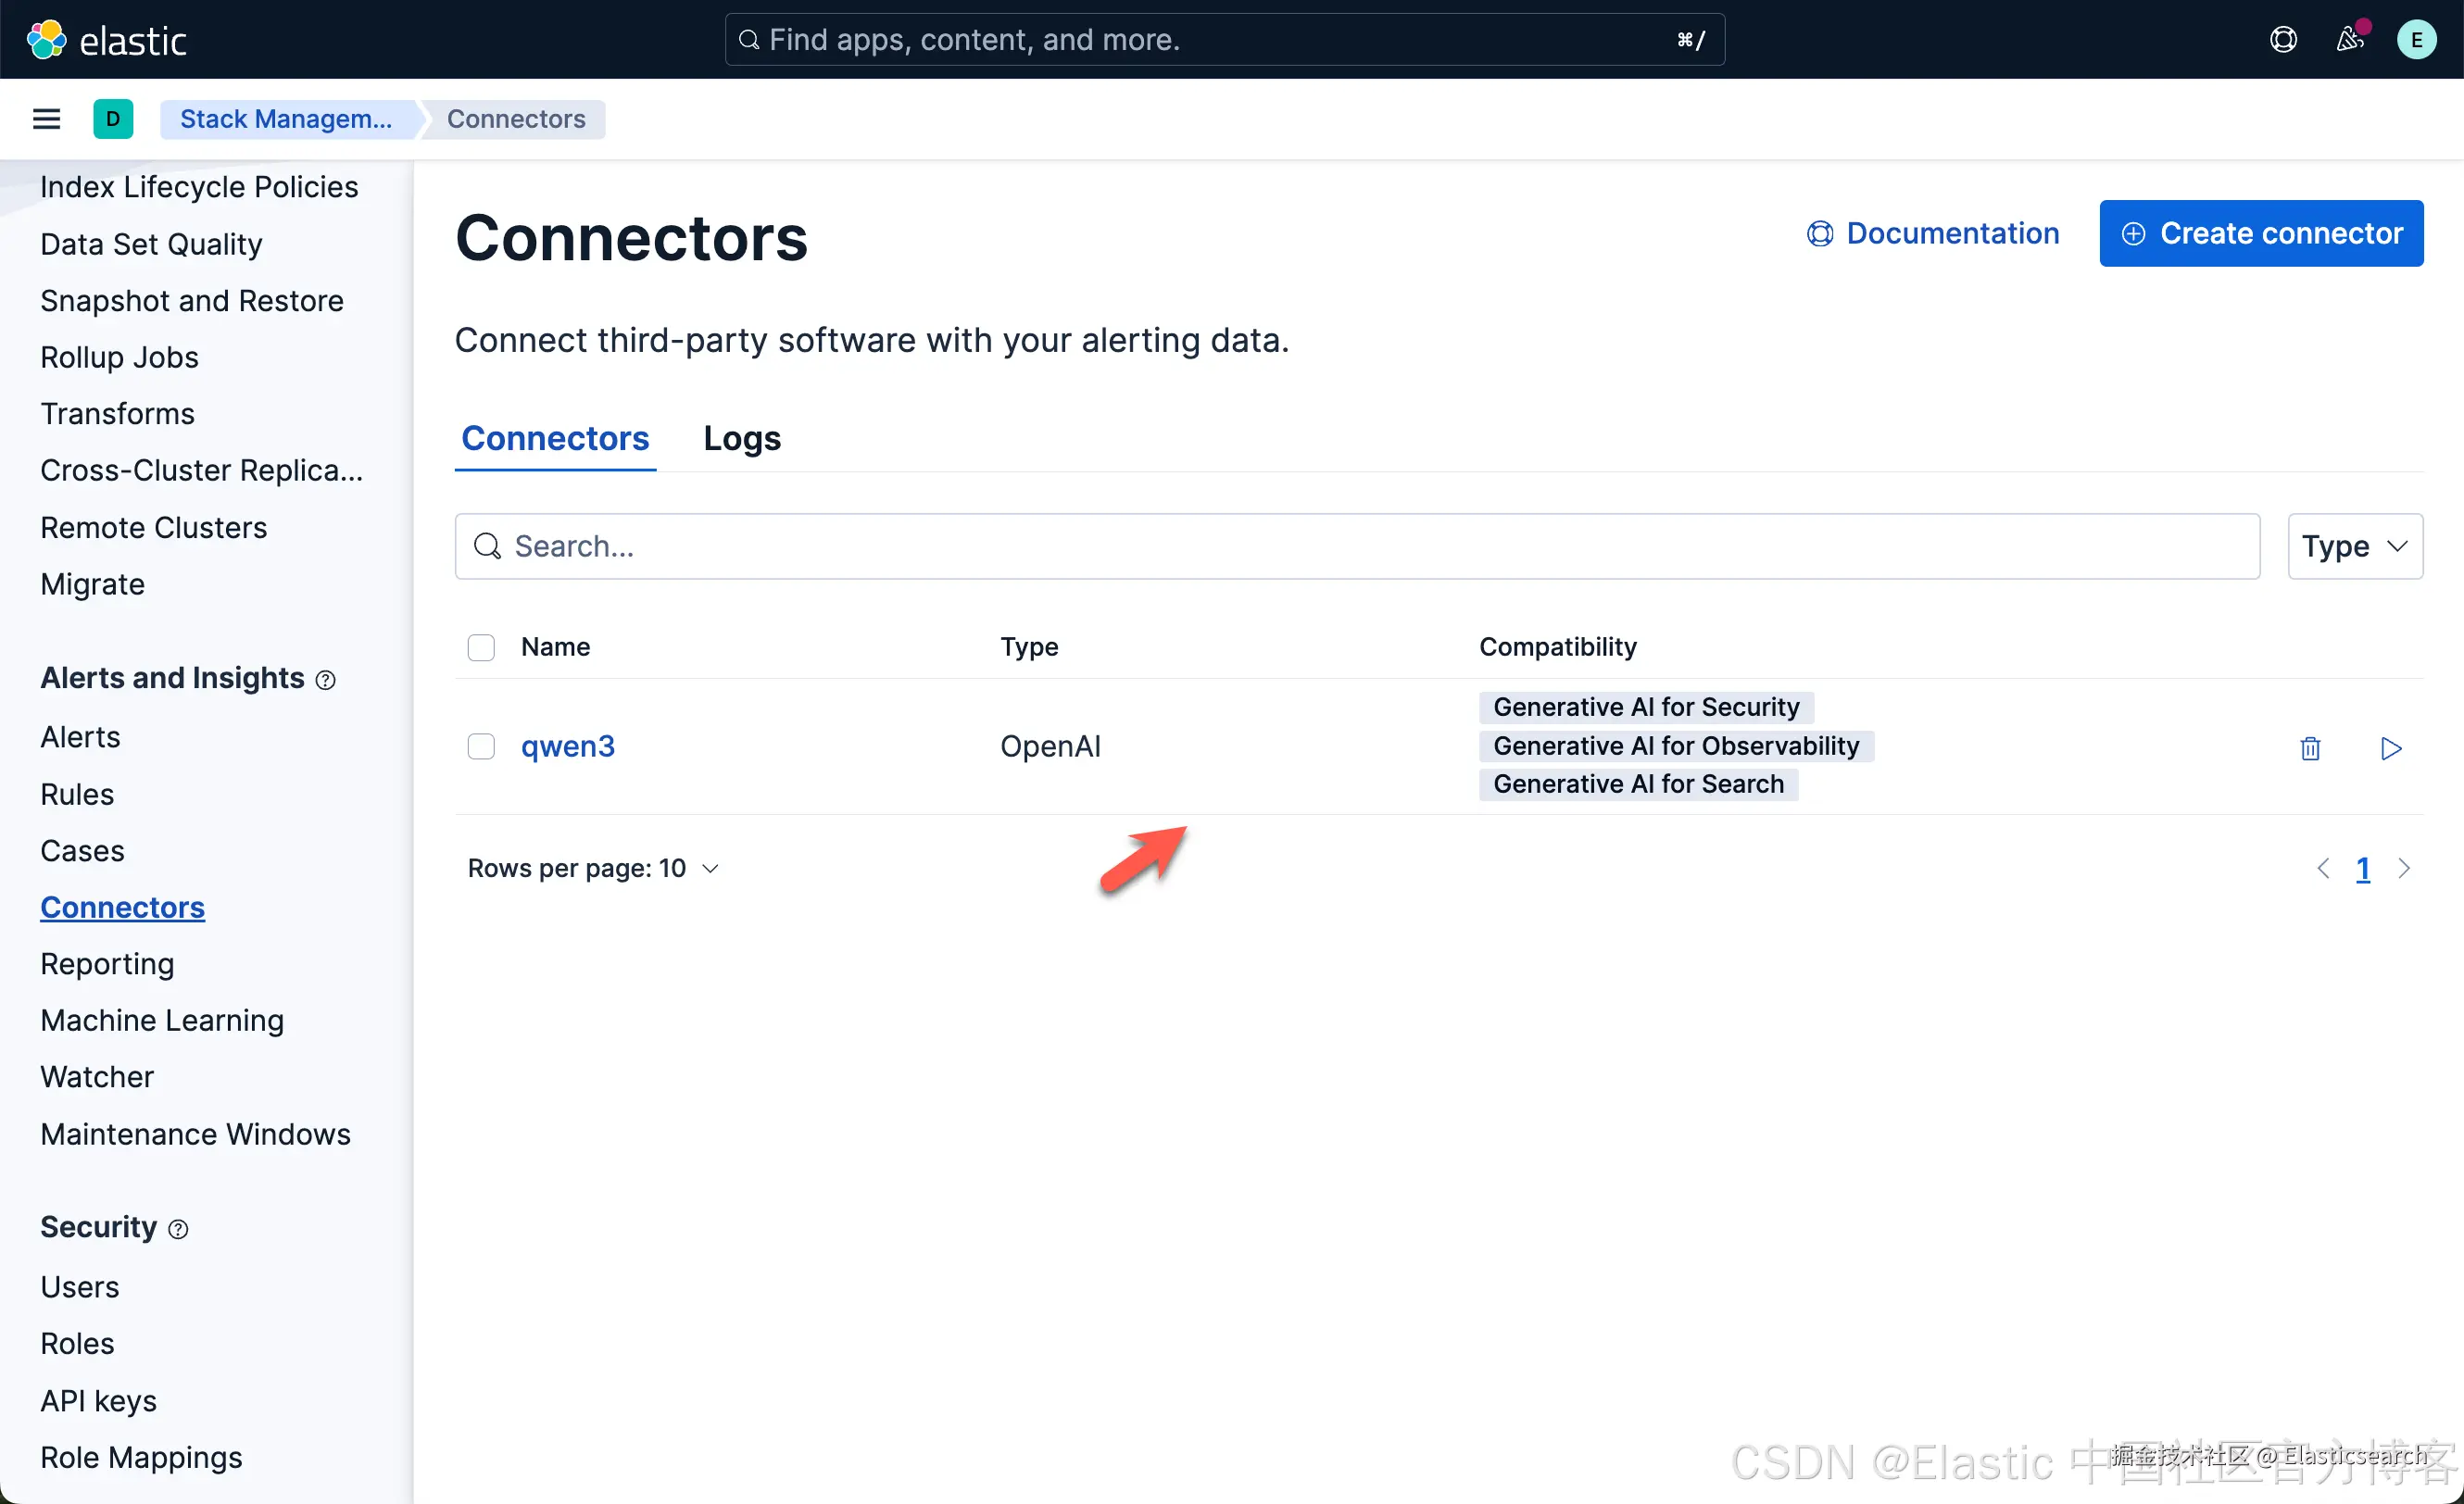This screenshot has width=2464, height=1504.
Task: Open the qwen3 connector link
Action: pyautogui.click(x=567, y=746)
